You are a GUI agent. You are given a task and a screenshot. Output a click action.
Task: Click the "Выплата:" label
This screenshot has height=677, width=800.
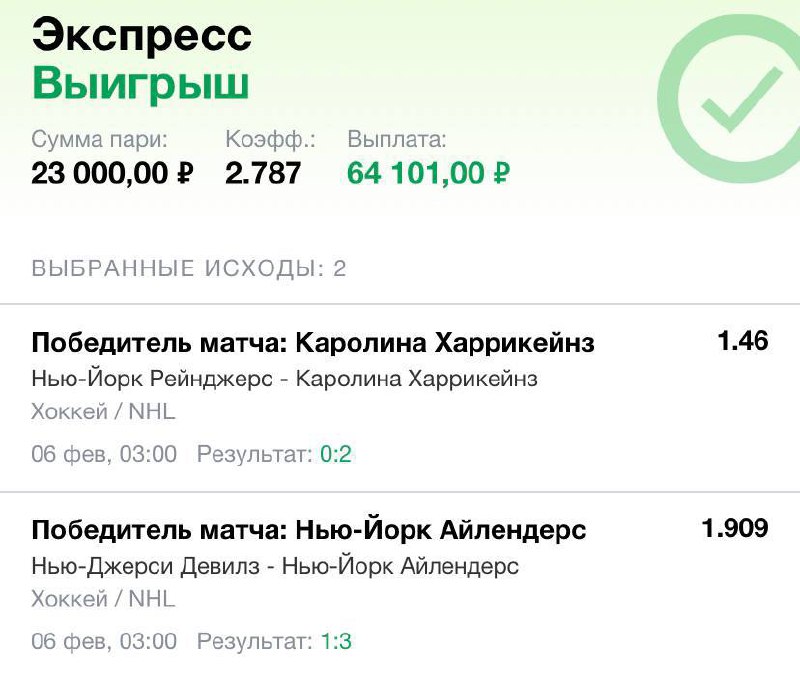(x=397, y=139)
